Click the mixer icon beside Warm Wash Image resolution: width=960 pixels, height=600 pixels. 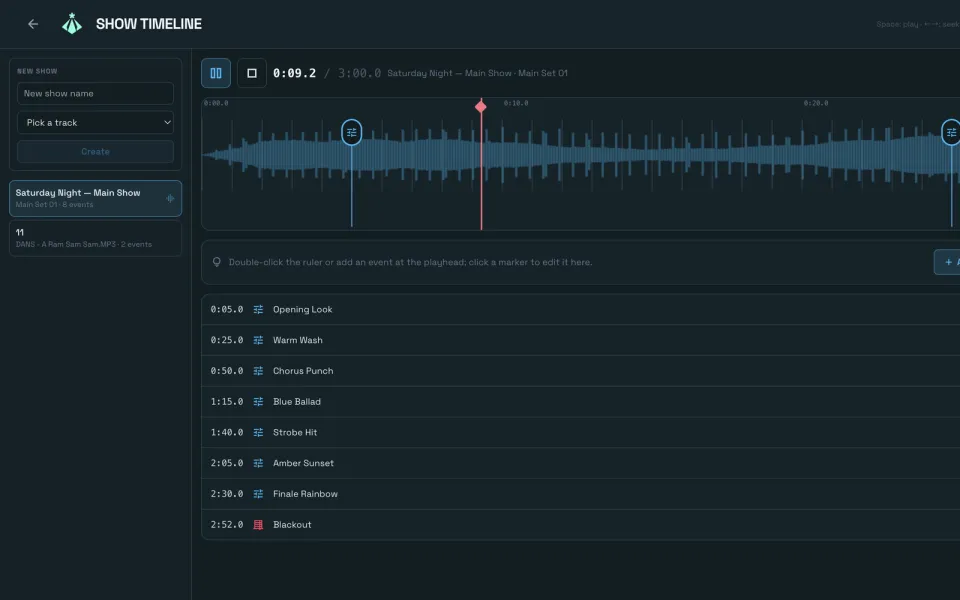(x=258, y=340)
